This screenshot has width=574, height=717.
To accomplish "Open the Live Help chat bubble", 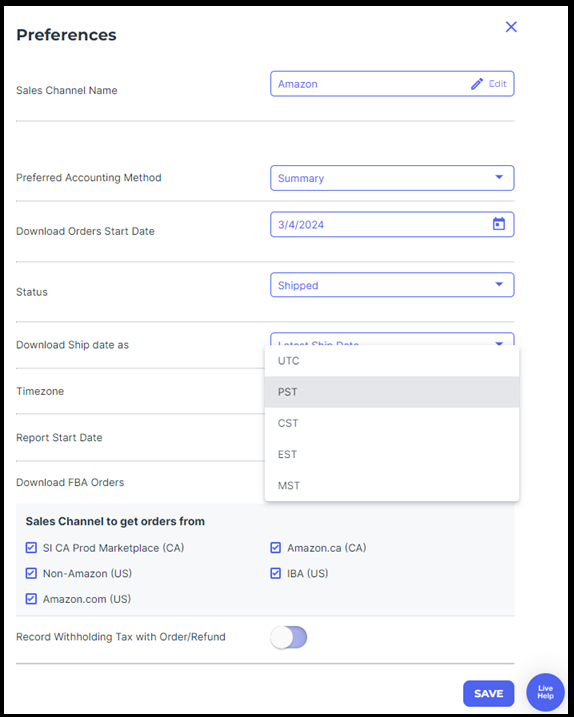I will (x=545, y=692).
